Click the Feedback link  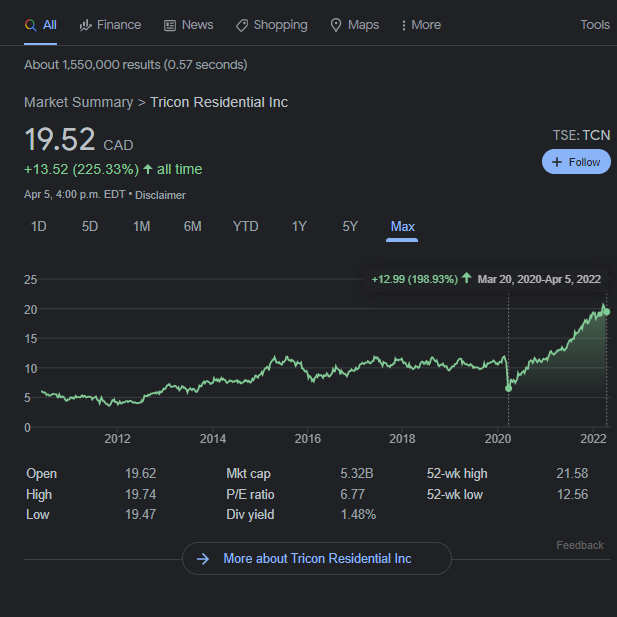(x=580, y=545)
